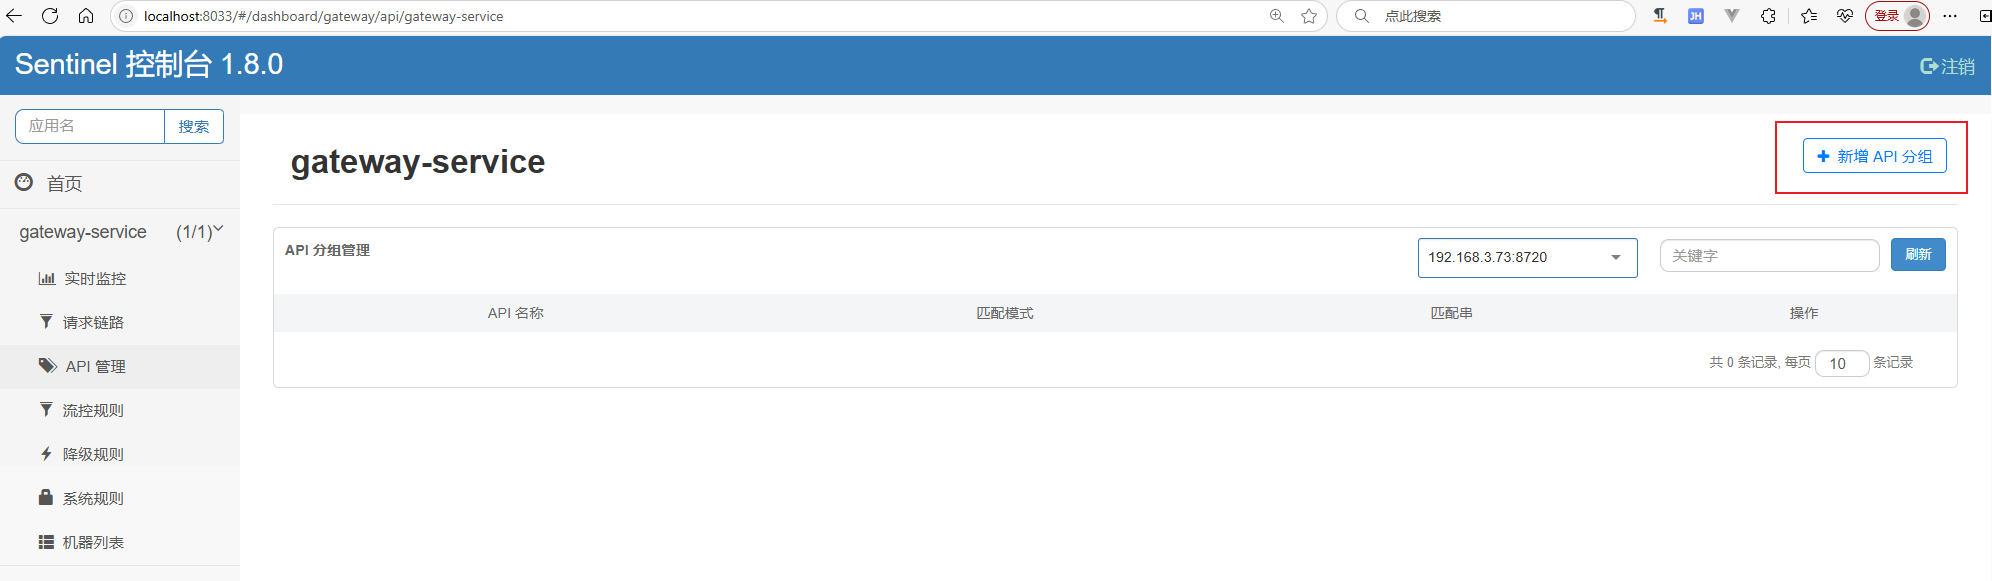Screen dimensions: 1992x581
Task: Click the V-shaped extension icon
Action: pyautogui.click(x=1732, y=16)
